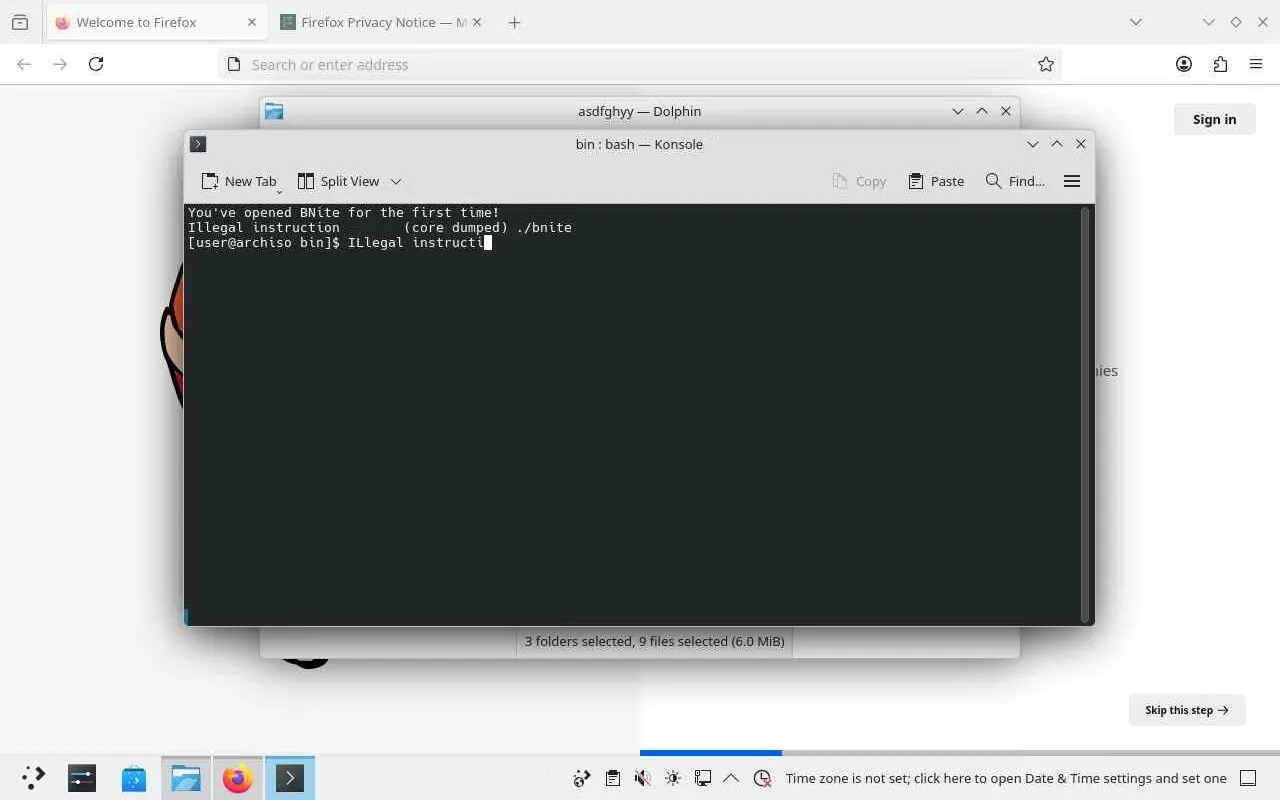Minimize the Dolphin window
This screenshot has height=800, width=1280.
(958, 111)
